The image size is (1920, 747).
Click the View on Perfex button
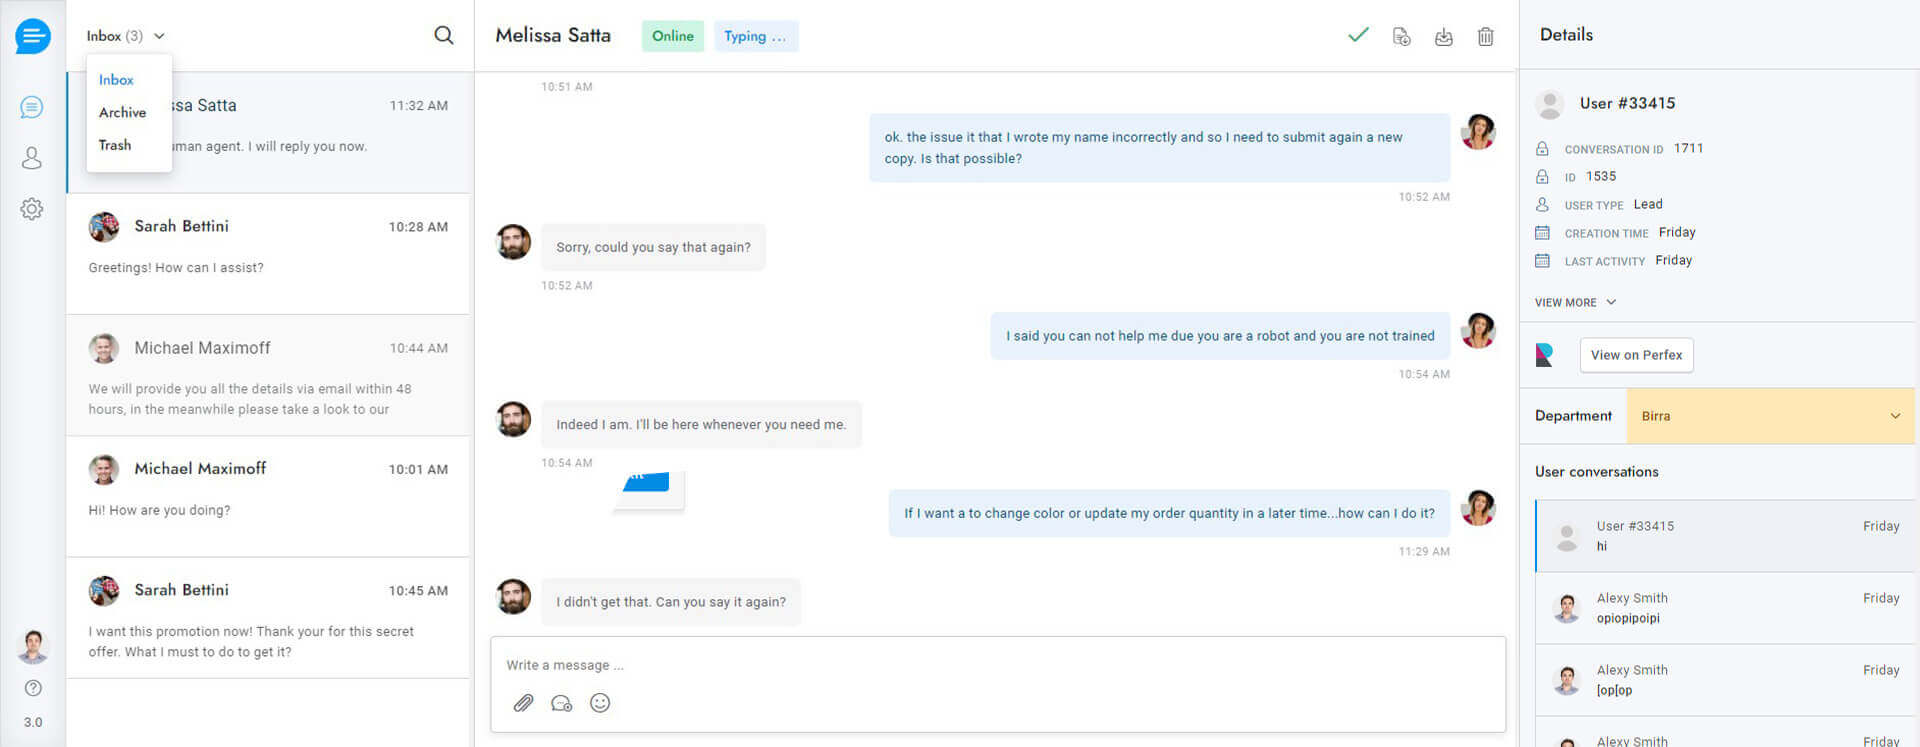(1636, 355)
